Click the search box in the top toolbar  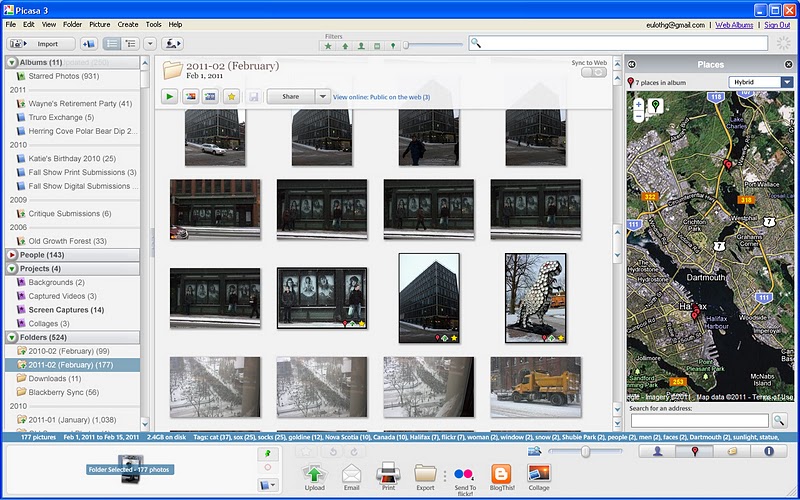618,43
